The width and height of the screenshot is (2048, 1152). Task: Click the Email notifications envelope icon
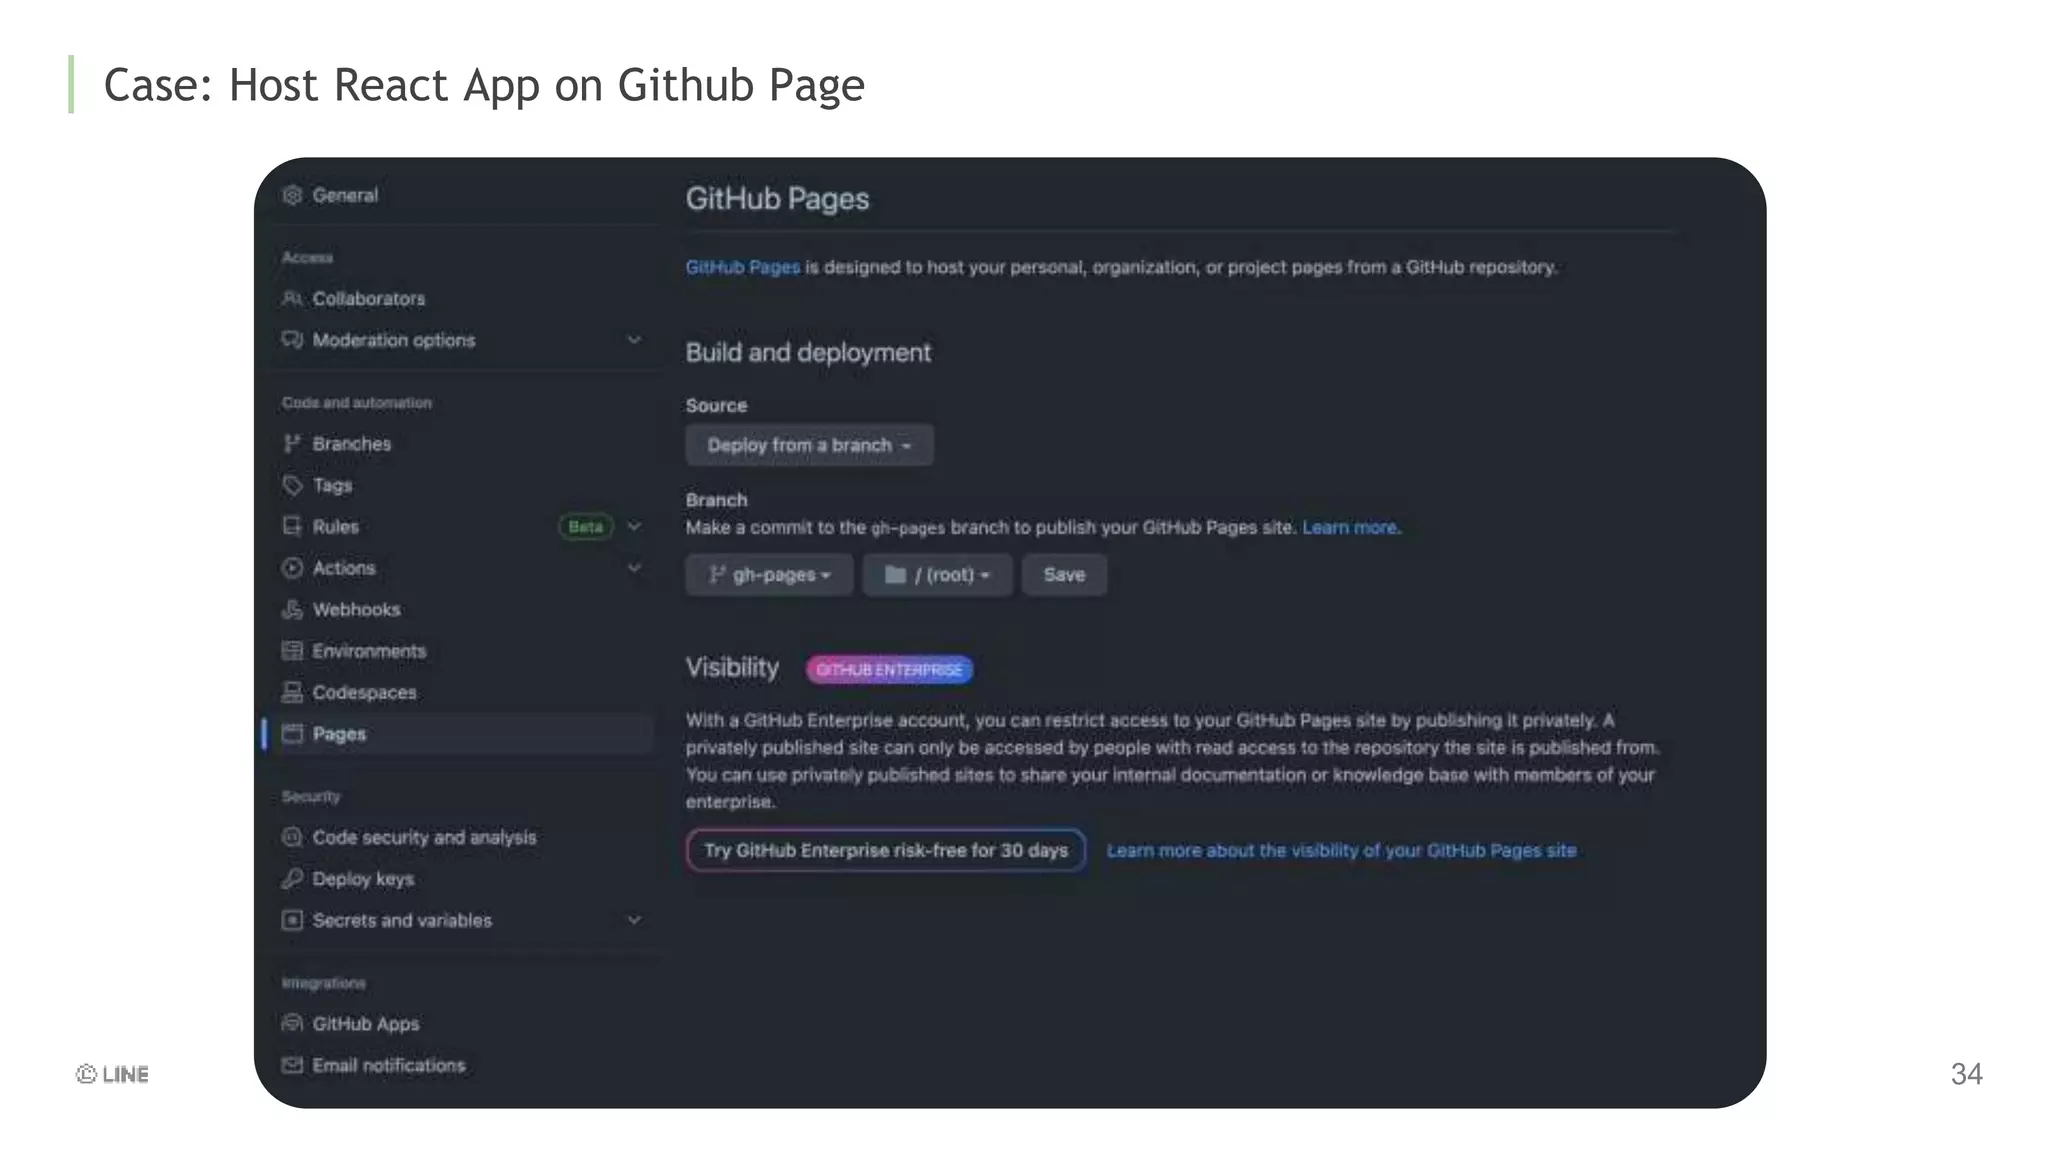[292, 1066]
